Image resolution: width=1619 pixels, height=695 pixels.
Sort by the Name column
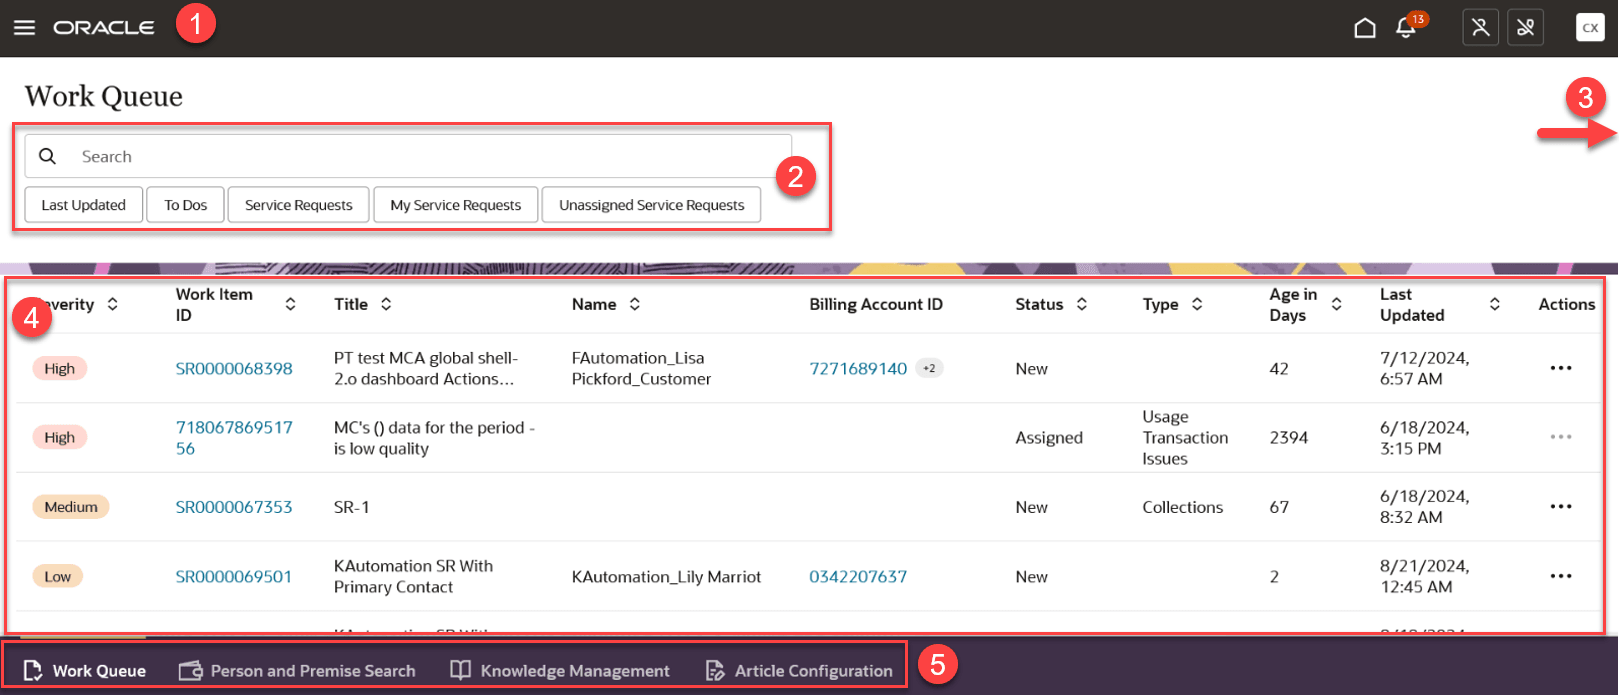point(634,304)
